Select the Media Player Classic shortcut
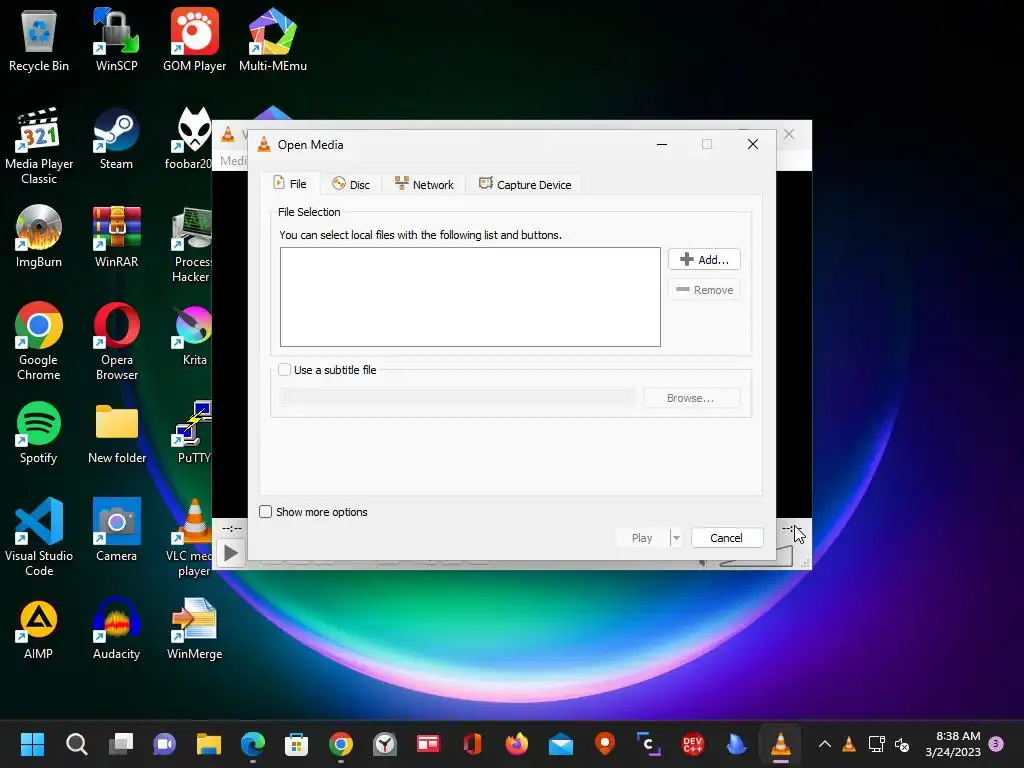The image size is (1024, 768). click(39, 145)
